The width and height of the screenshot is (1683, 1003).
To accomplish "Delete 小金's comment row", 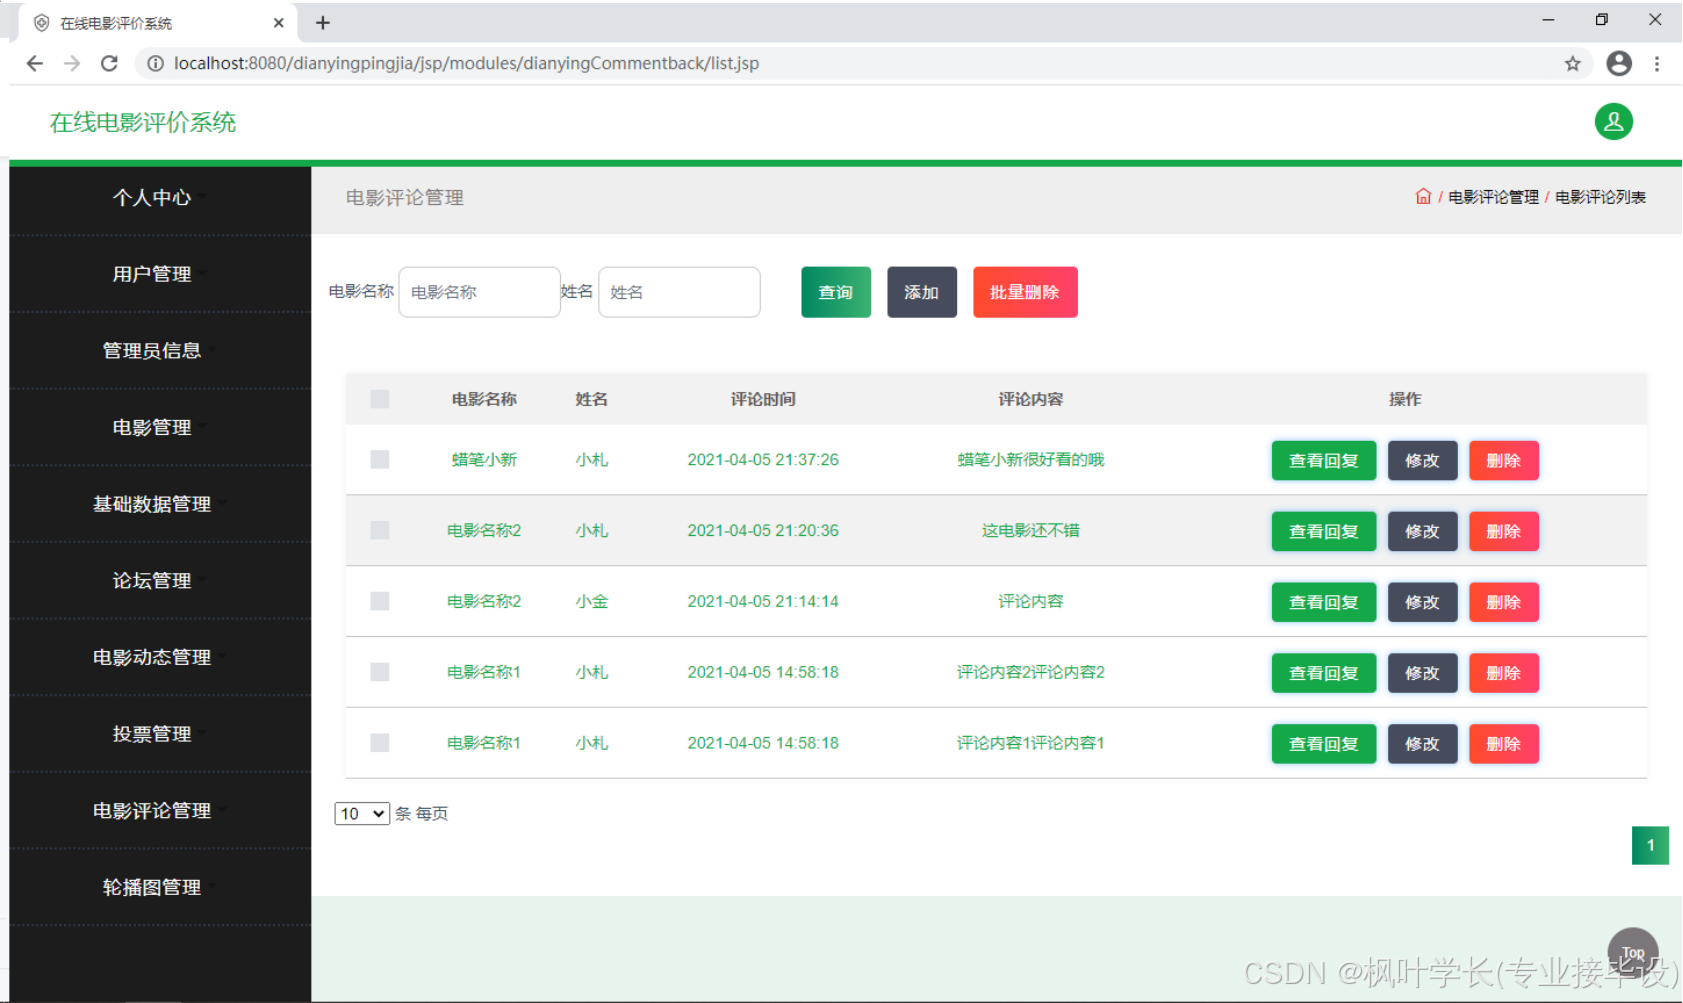I will tap(1503, 602).
